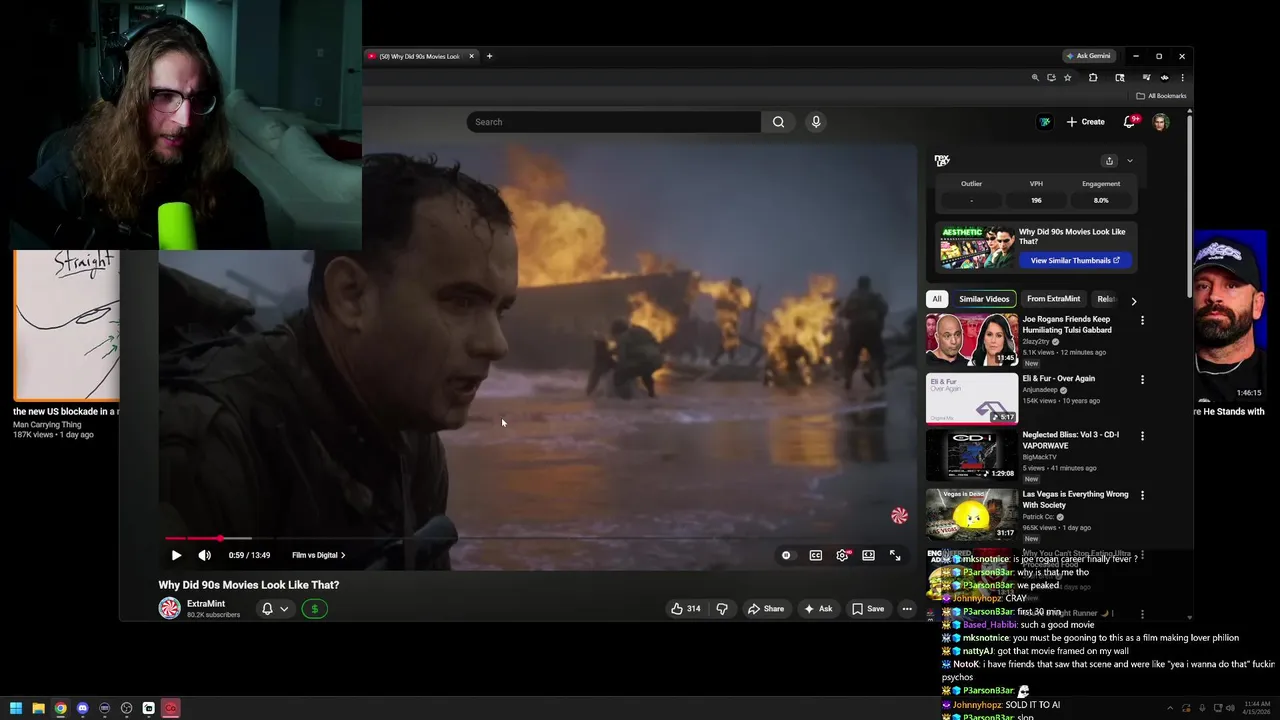Like the video (314 likes)
Screen dimensions: 1280x720
[x=686, y=608]
